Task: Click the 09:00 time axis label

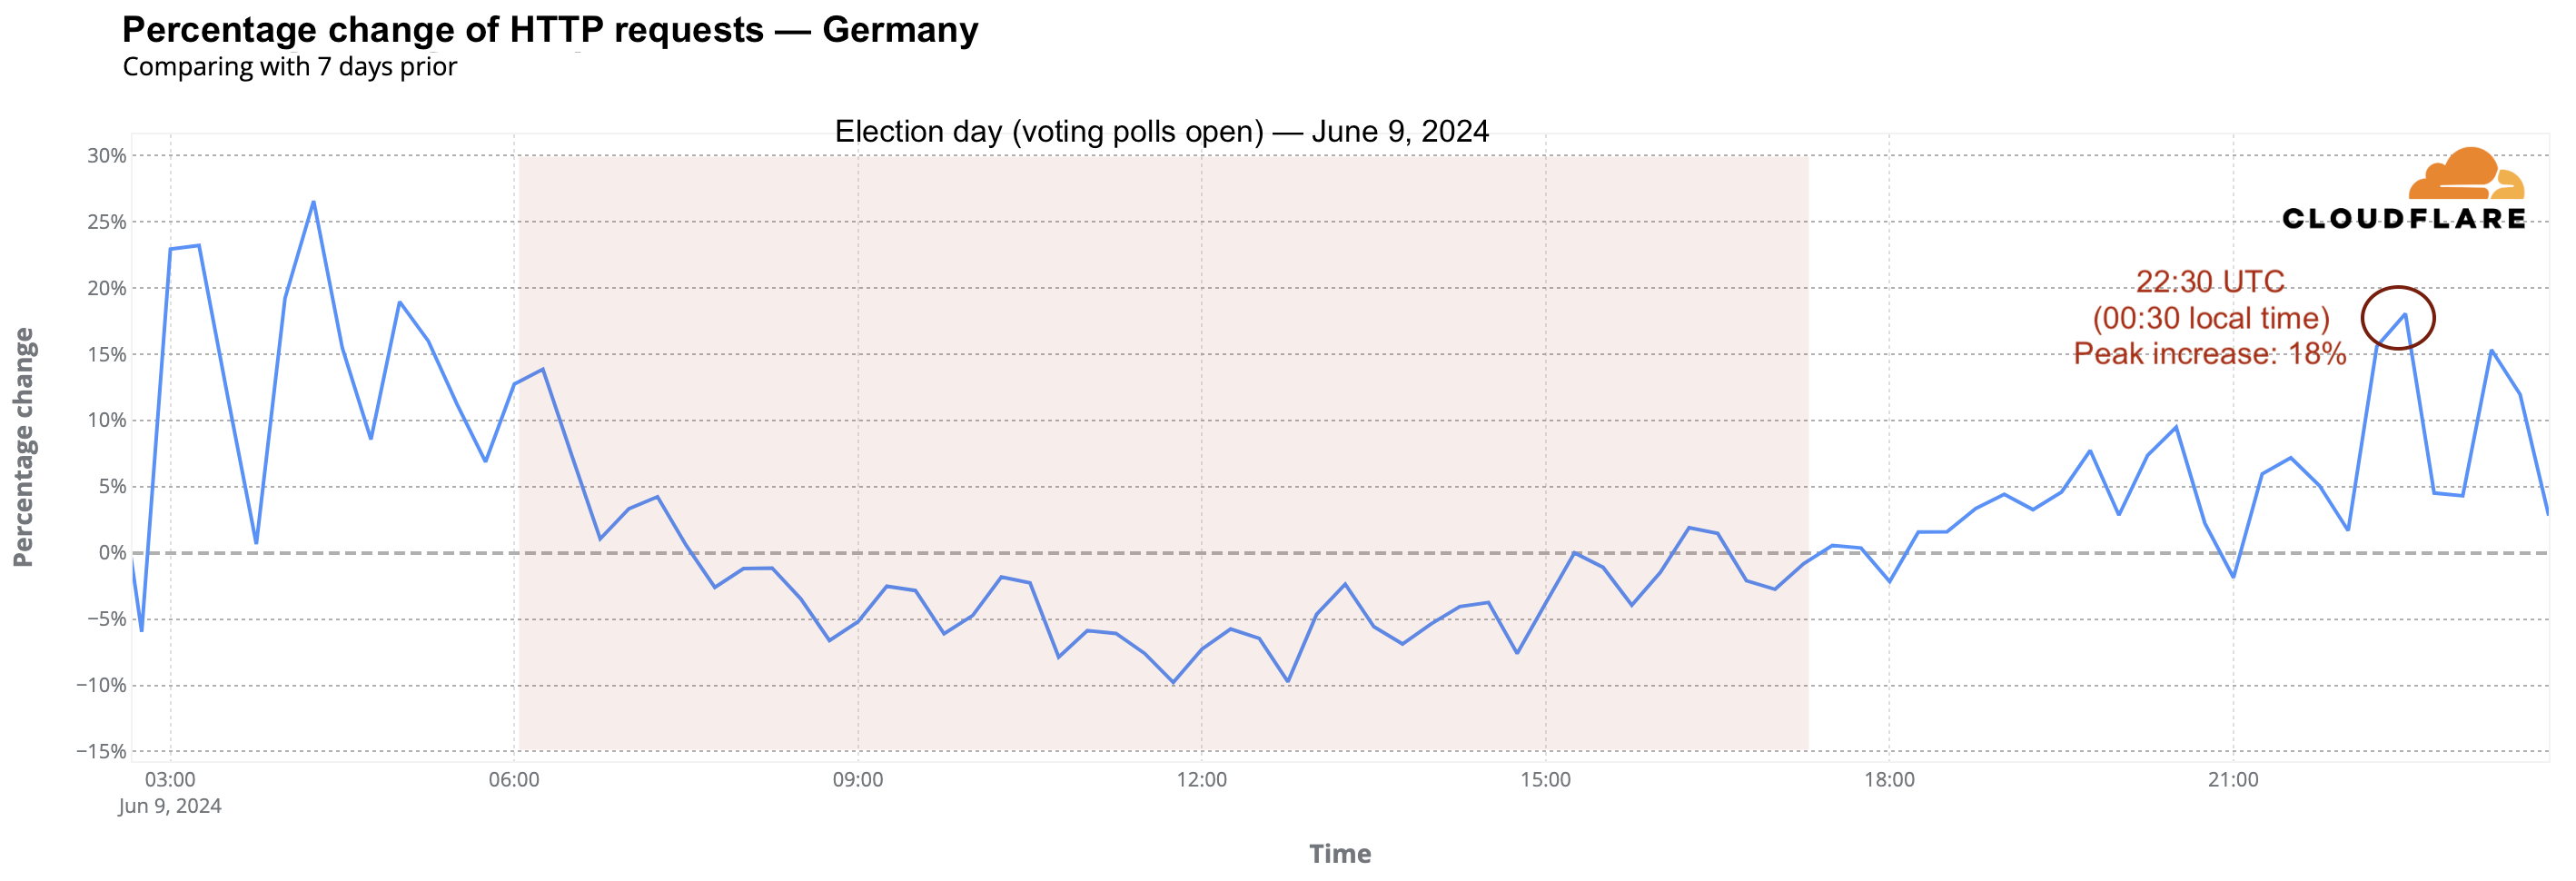Action: coord(858,780)
